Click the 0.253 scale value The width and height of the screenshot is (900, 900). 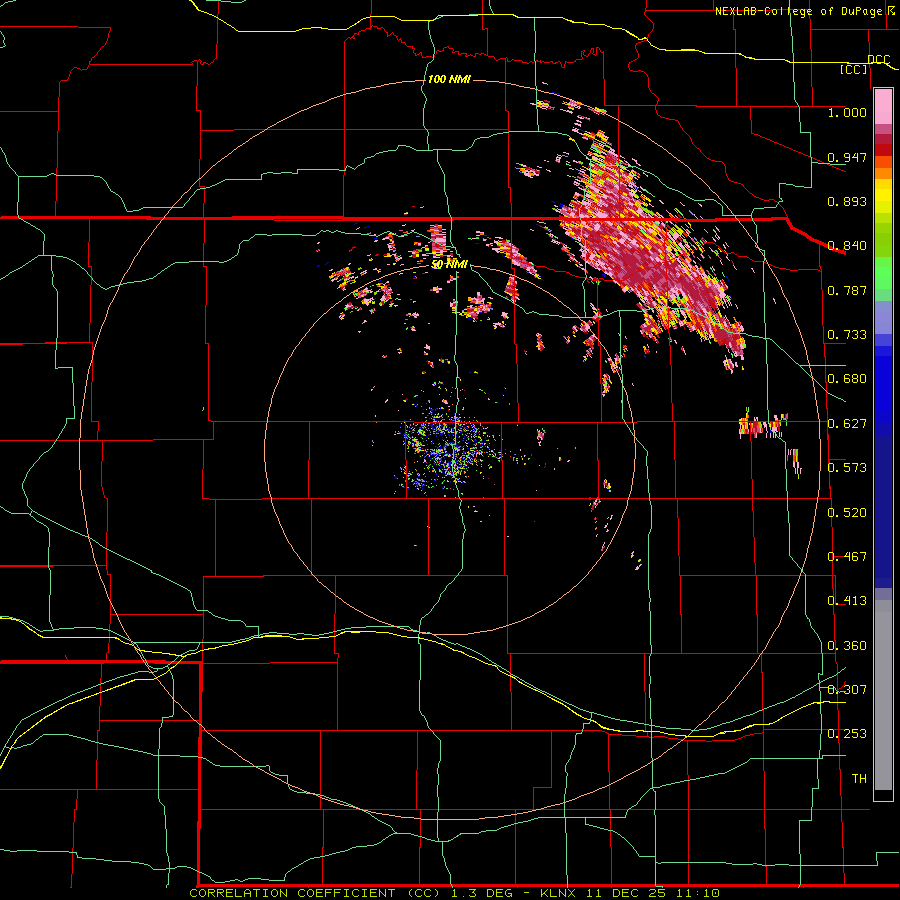(847, 734)
